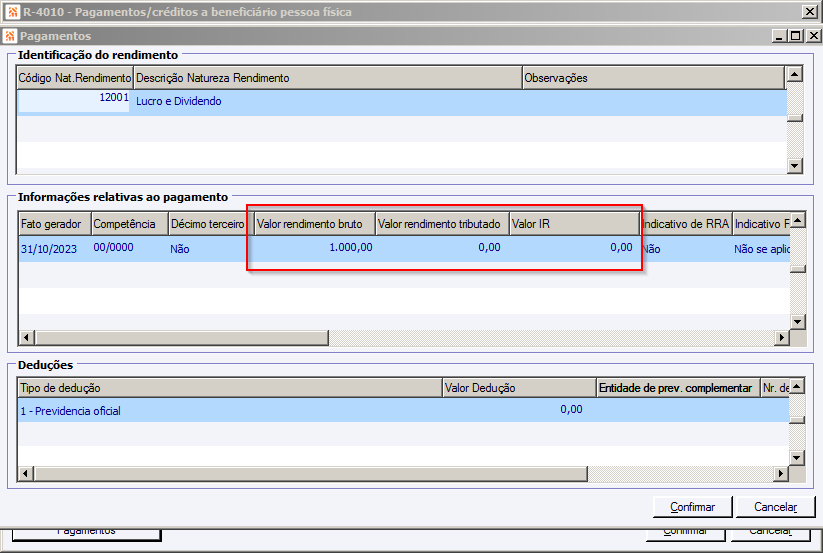Select the Observações column header
The height and width of the screenshot is (553, 823).
653,78
